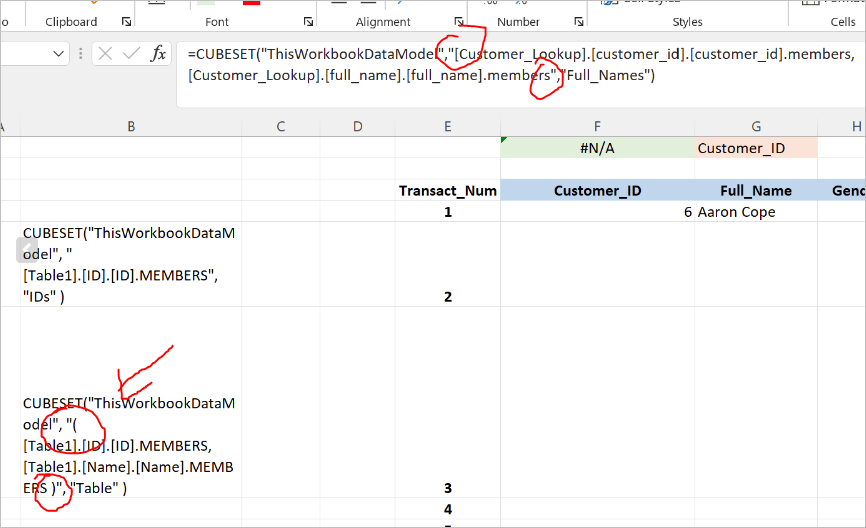Select column F header
This screenshot has width=866, height=528.
(x=597, y=126)
